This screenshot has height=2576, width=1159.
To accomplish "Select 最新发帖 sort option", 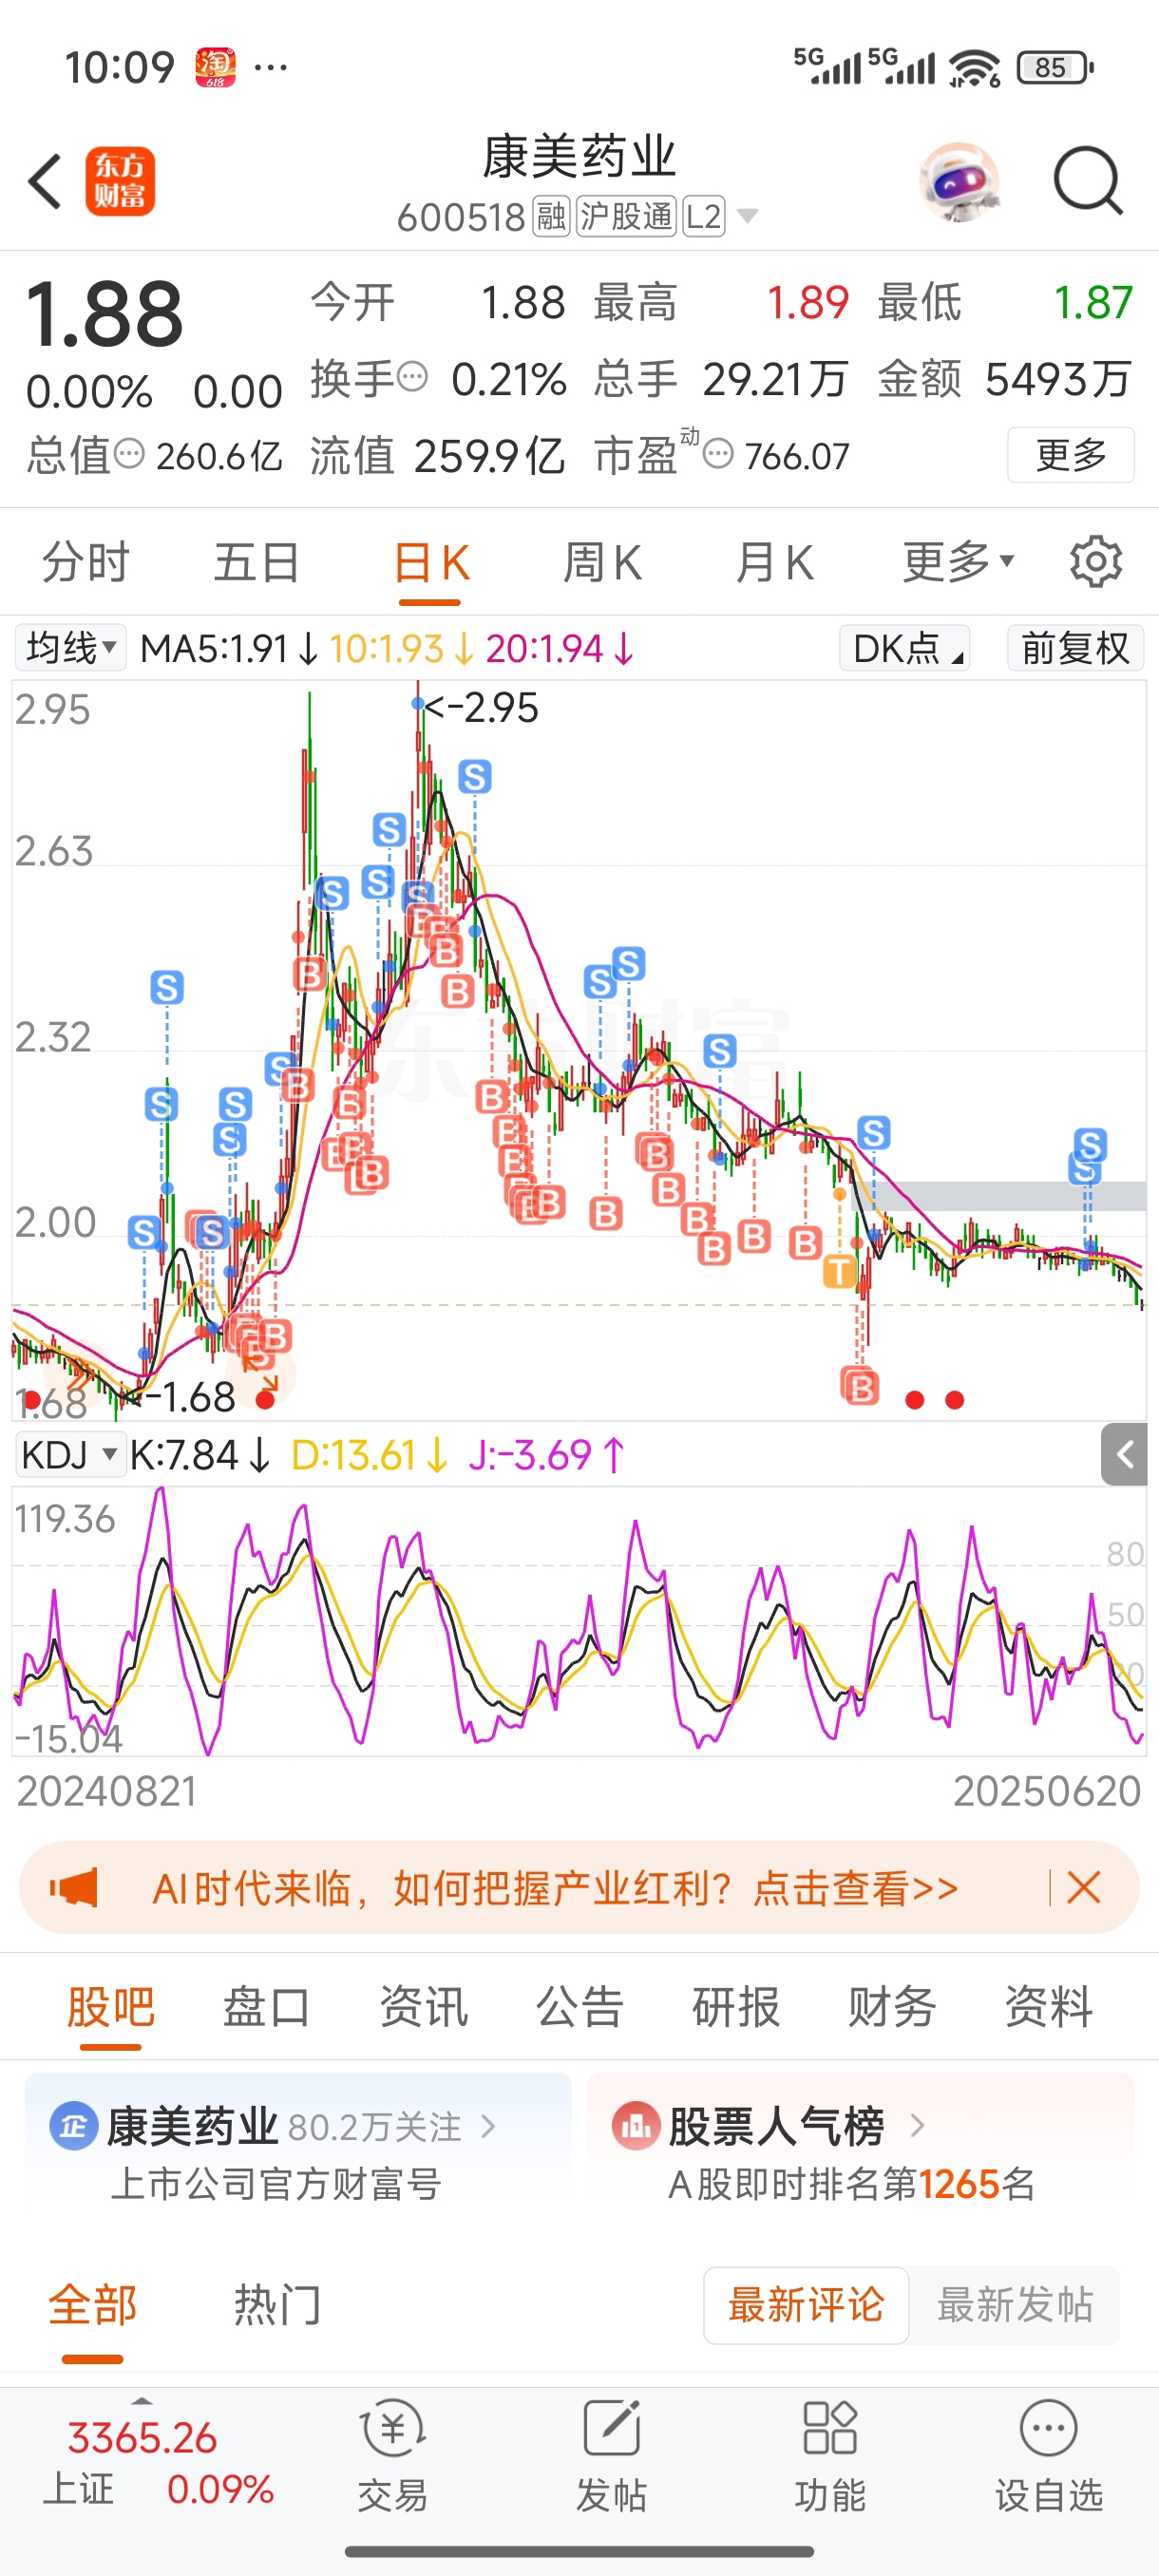I will [1015, 2305].
